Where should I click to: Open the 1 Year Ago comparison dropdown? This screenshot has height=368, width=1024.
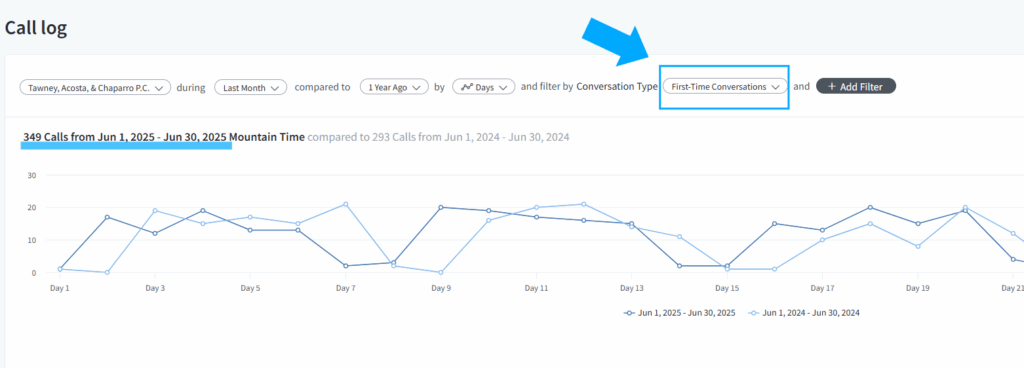click(394, 87)
